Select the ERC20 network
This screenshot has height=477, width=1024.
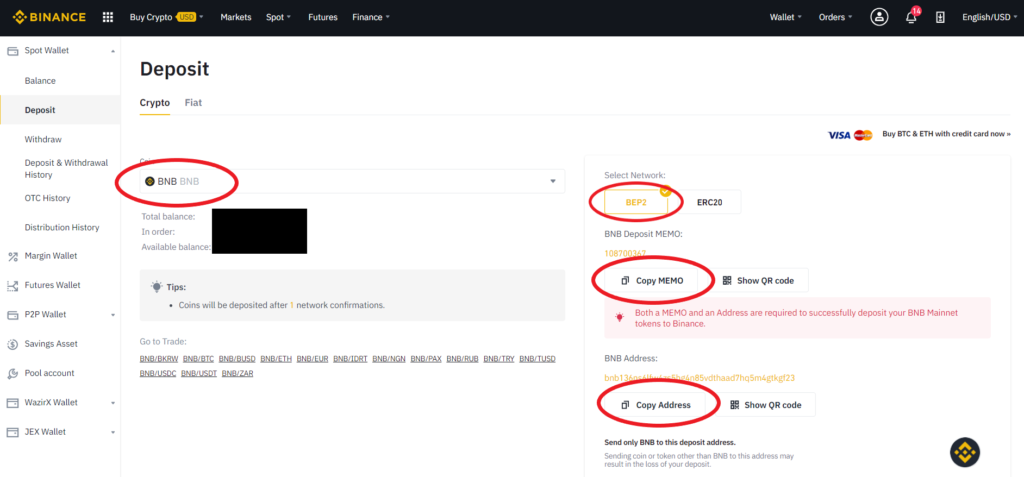(709, 203)
